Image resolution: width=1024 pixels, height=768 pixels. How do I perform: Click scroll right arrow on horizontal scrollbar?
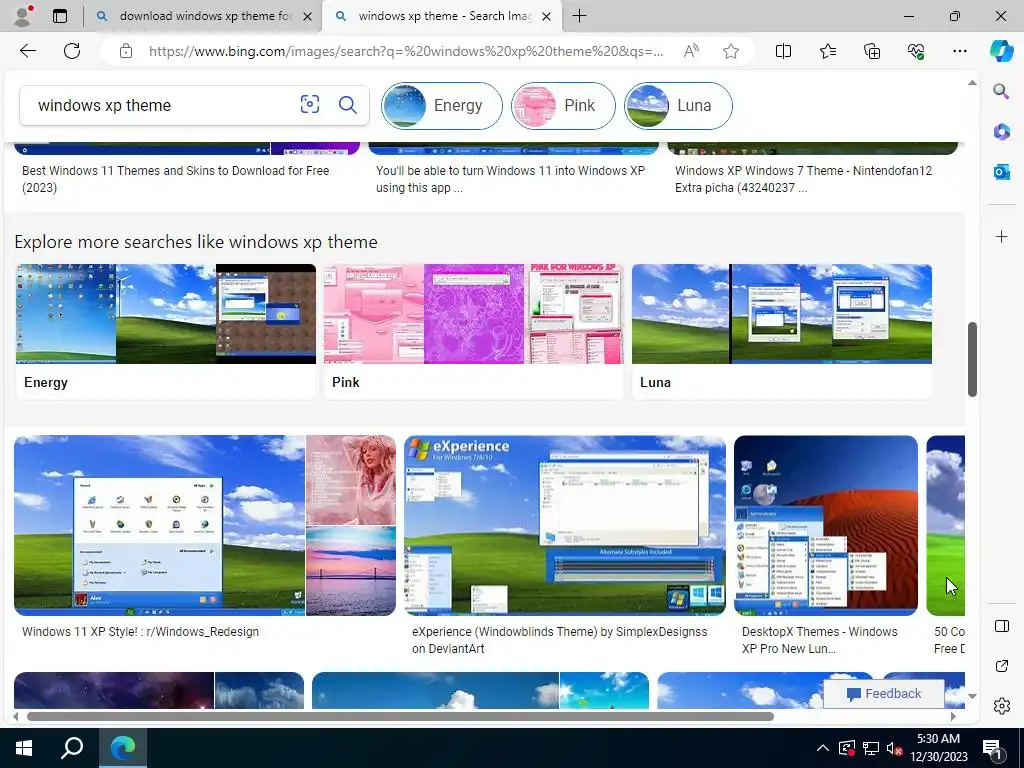953,716
